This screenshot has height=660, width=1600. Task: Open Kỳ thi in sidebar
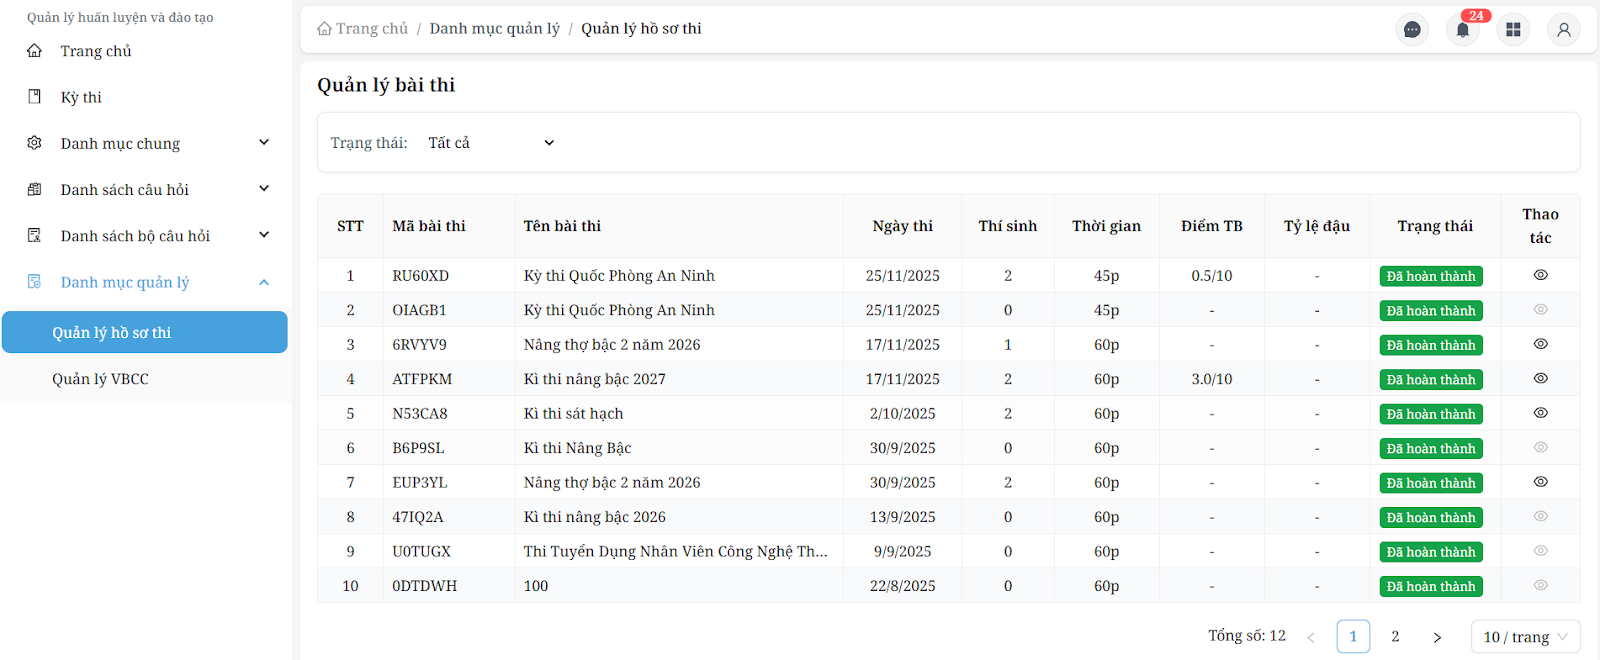(81, 97)
